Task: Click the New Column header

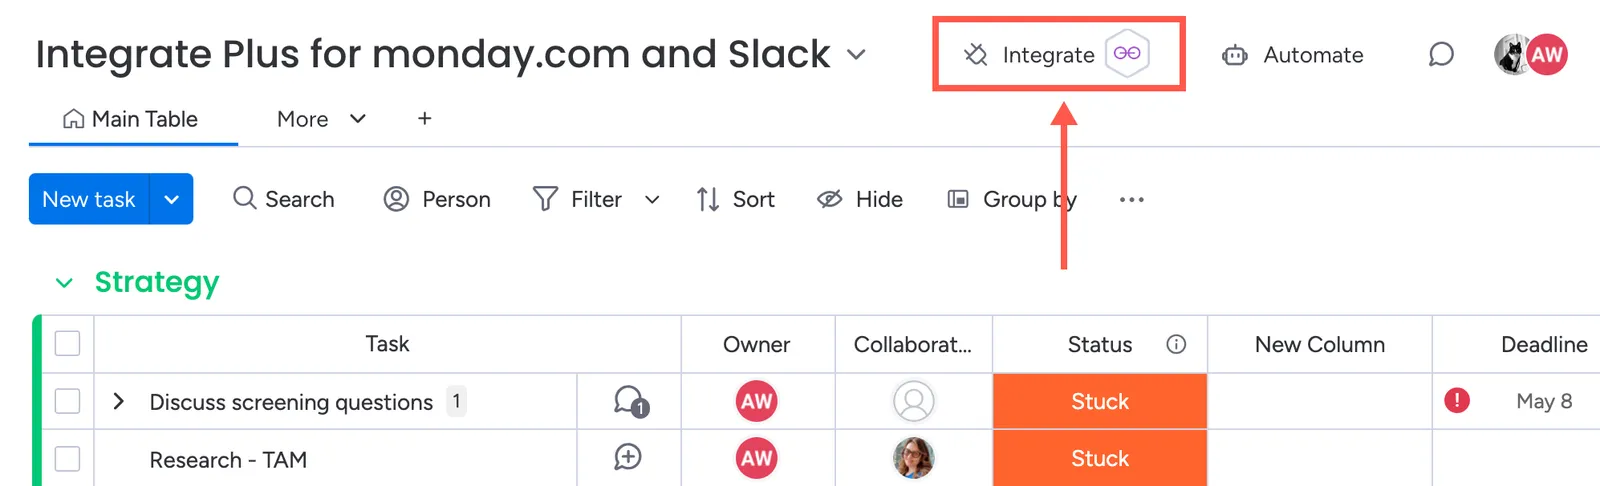Action: pos(1320,344)
